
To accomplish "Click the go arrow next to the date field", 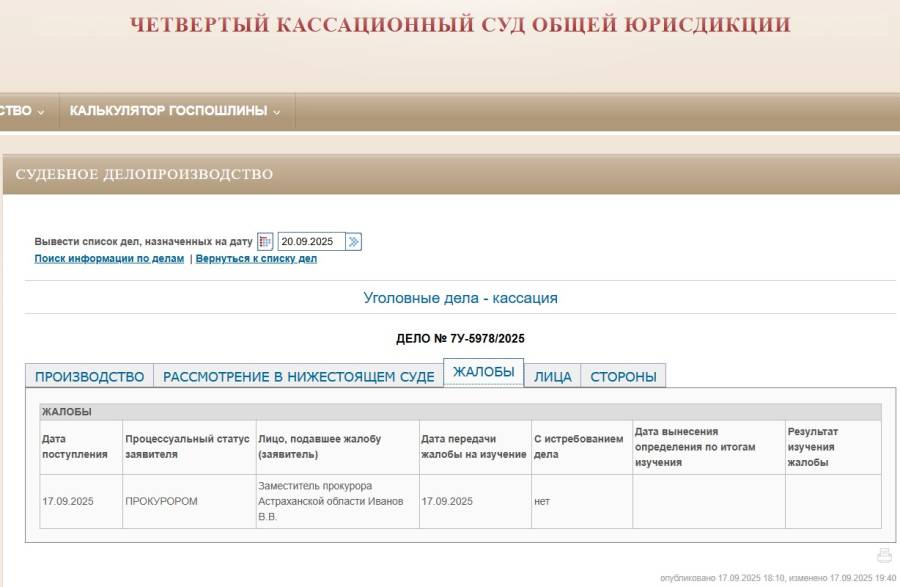I will pyautogui.click(x=354, y=242).
